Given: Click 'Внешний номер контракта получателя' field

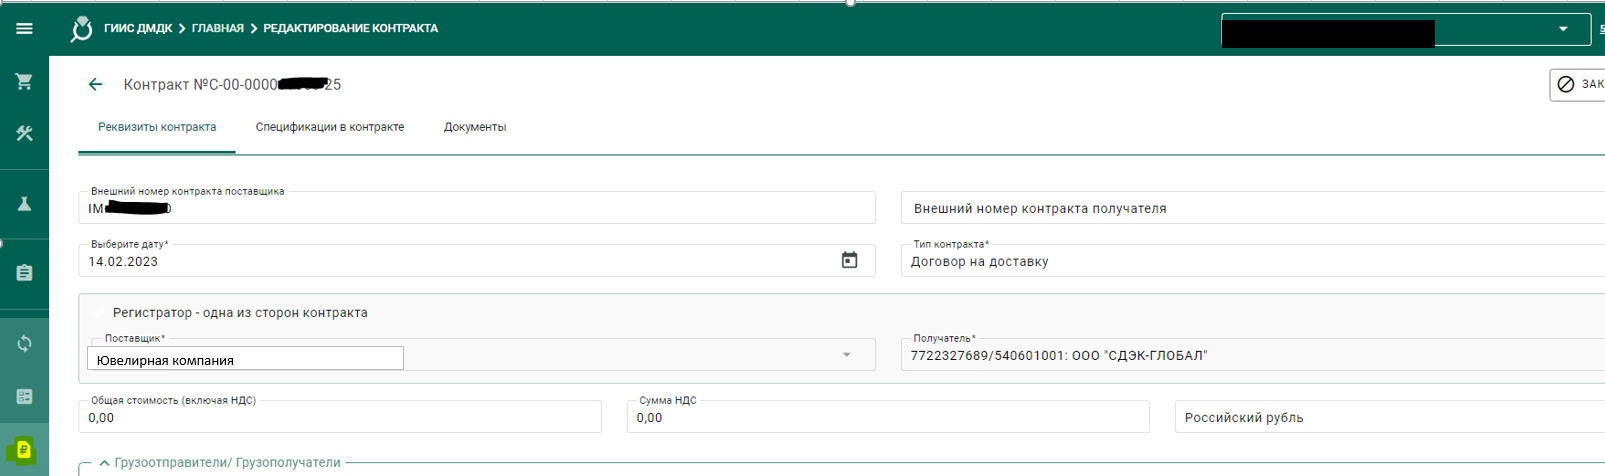Looking at the screenshot, I should [1250, 208].
